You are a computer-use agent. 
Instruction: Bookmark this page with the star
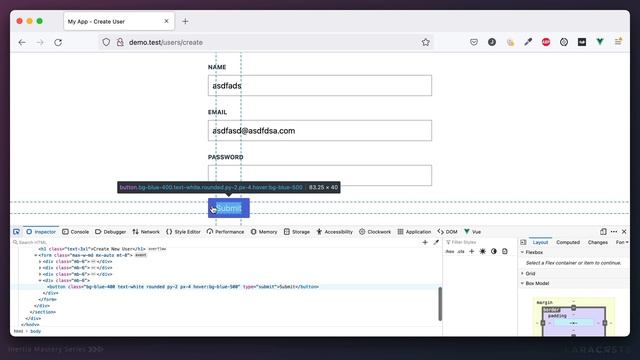[425, 42]
